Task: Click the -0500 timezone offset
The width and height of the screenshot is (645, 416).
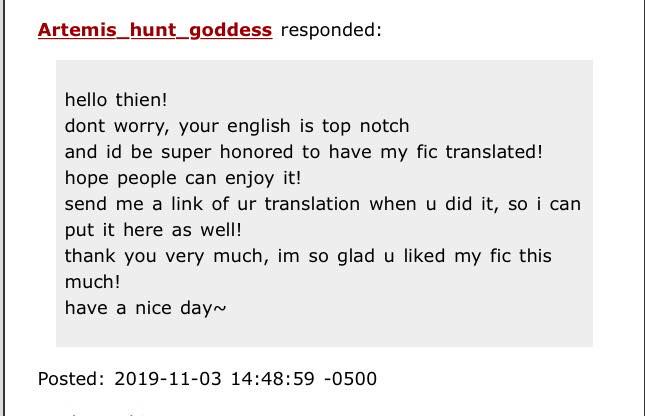Action: coord(350,379)
